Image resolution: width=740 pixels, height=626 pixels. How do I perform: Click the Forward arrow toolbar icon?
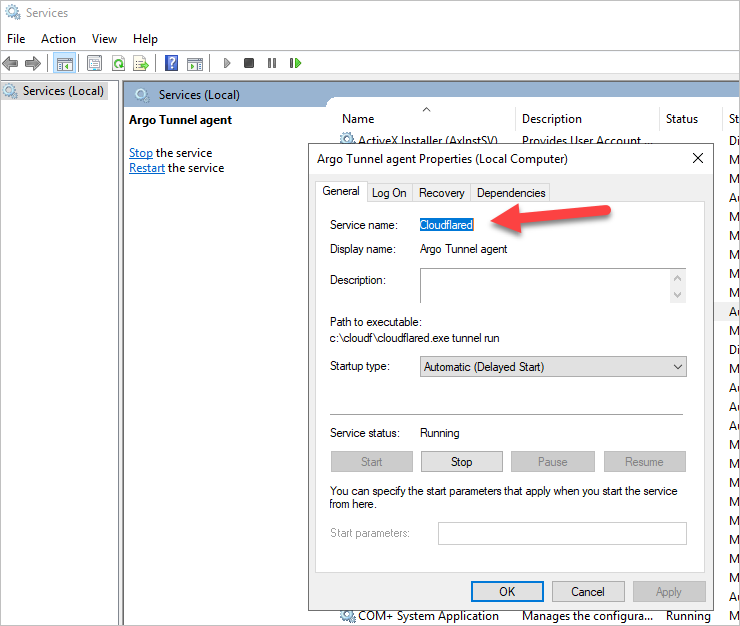click(33, 63)
